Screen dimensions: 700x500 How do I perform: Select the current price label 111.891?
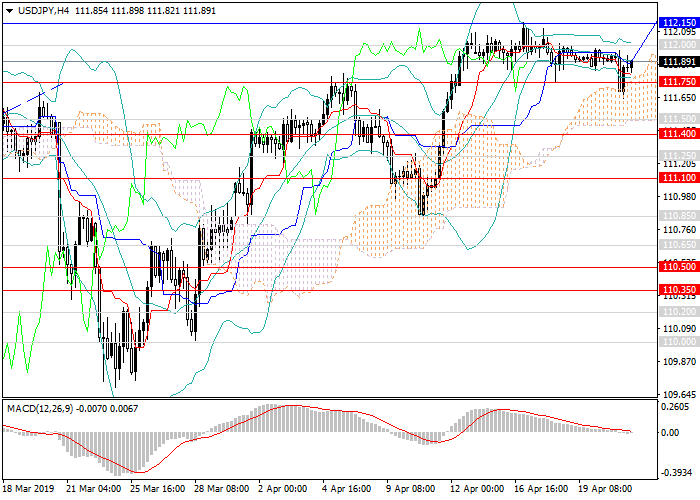click(x=679, y=62)
